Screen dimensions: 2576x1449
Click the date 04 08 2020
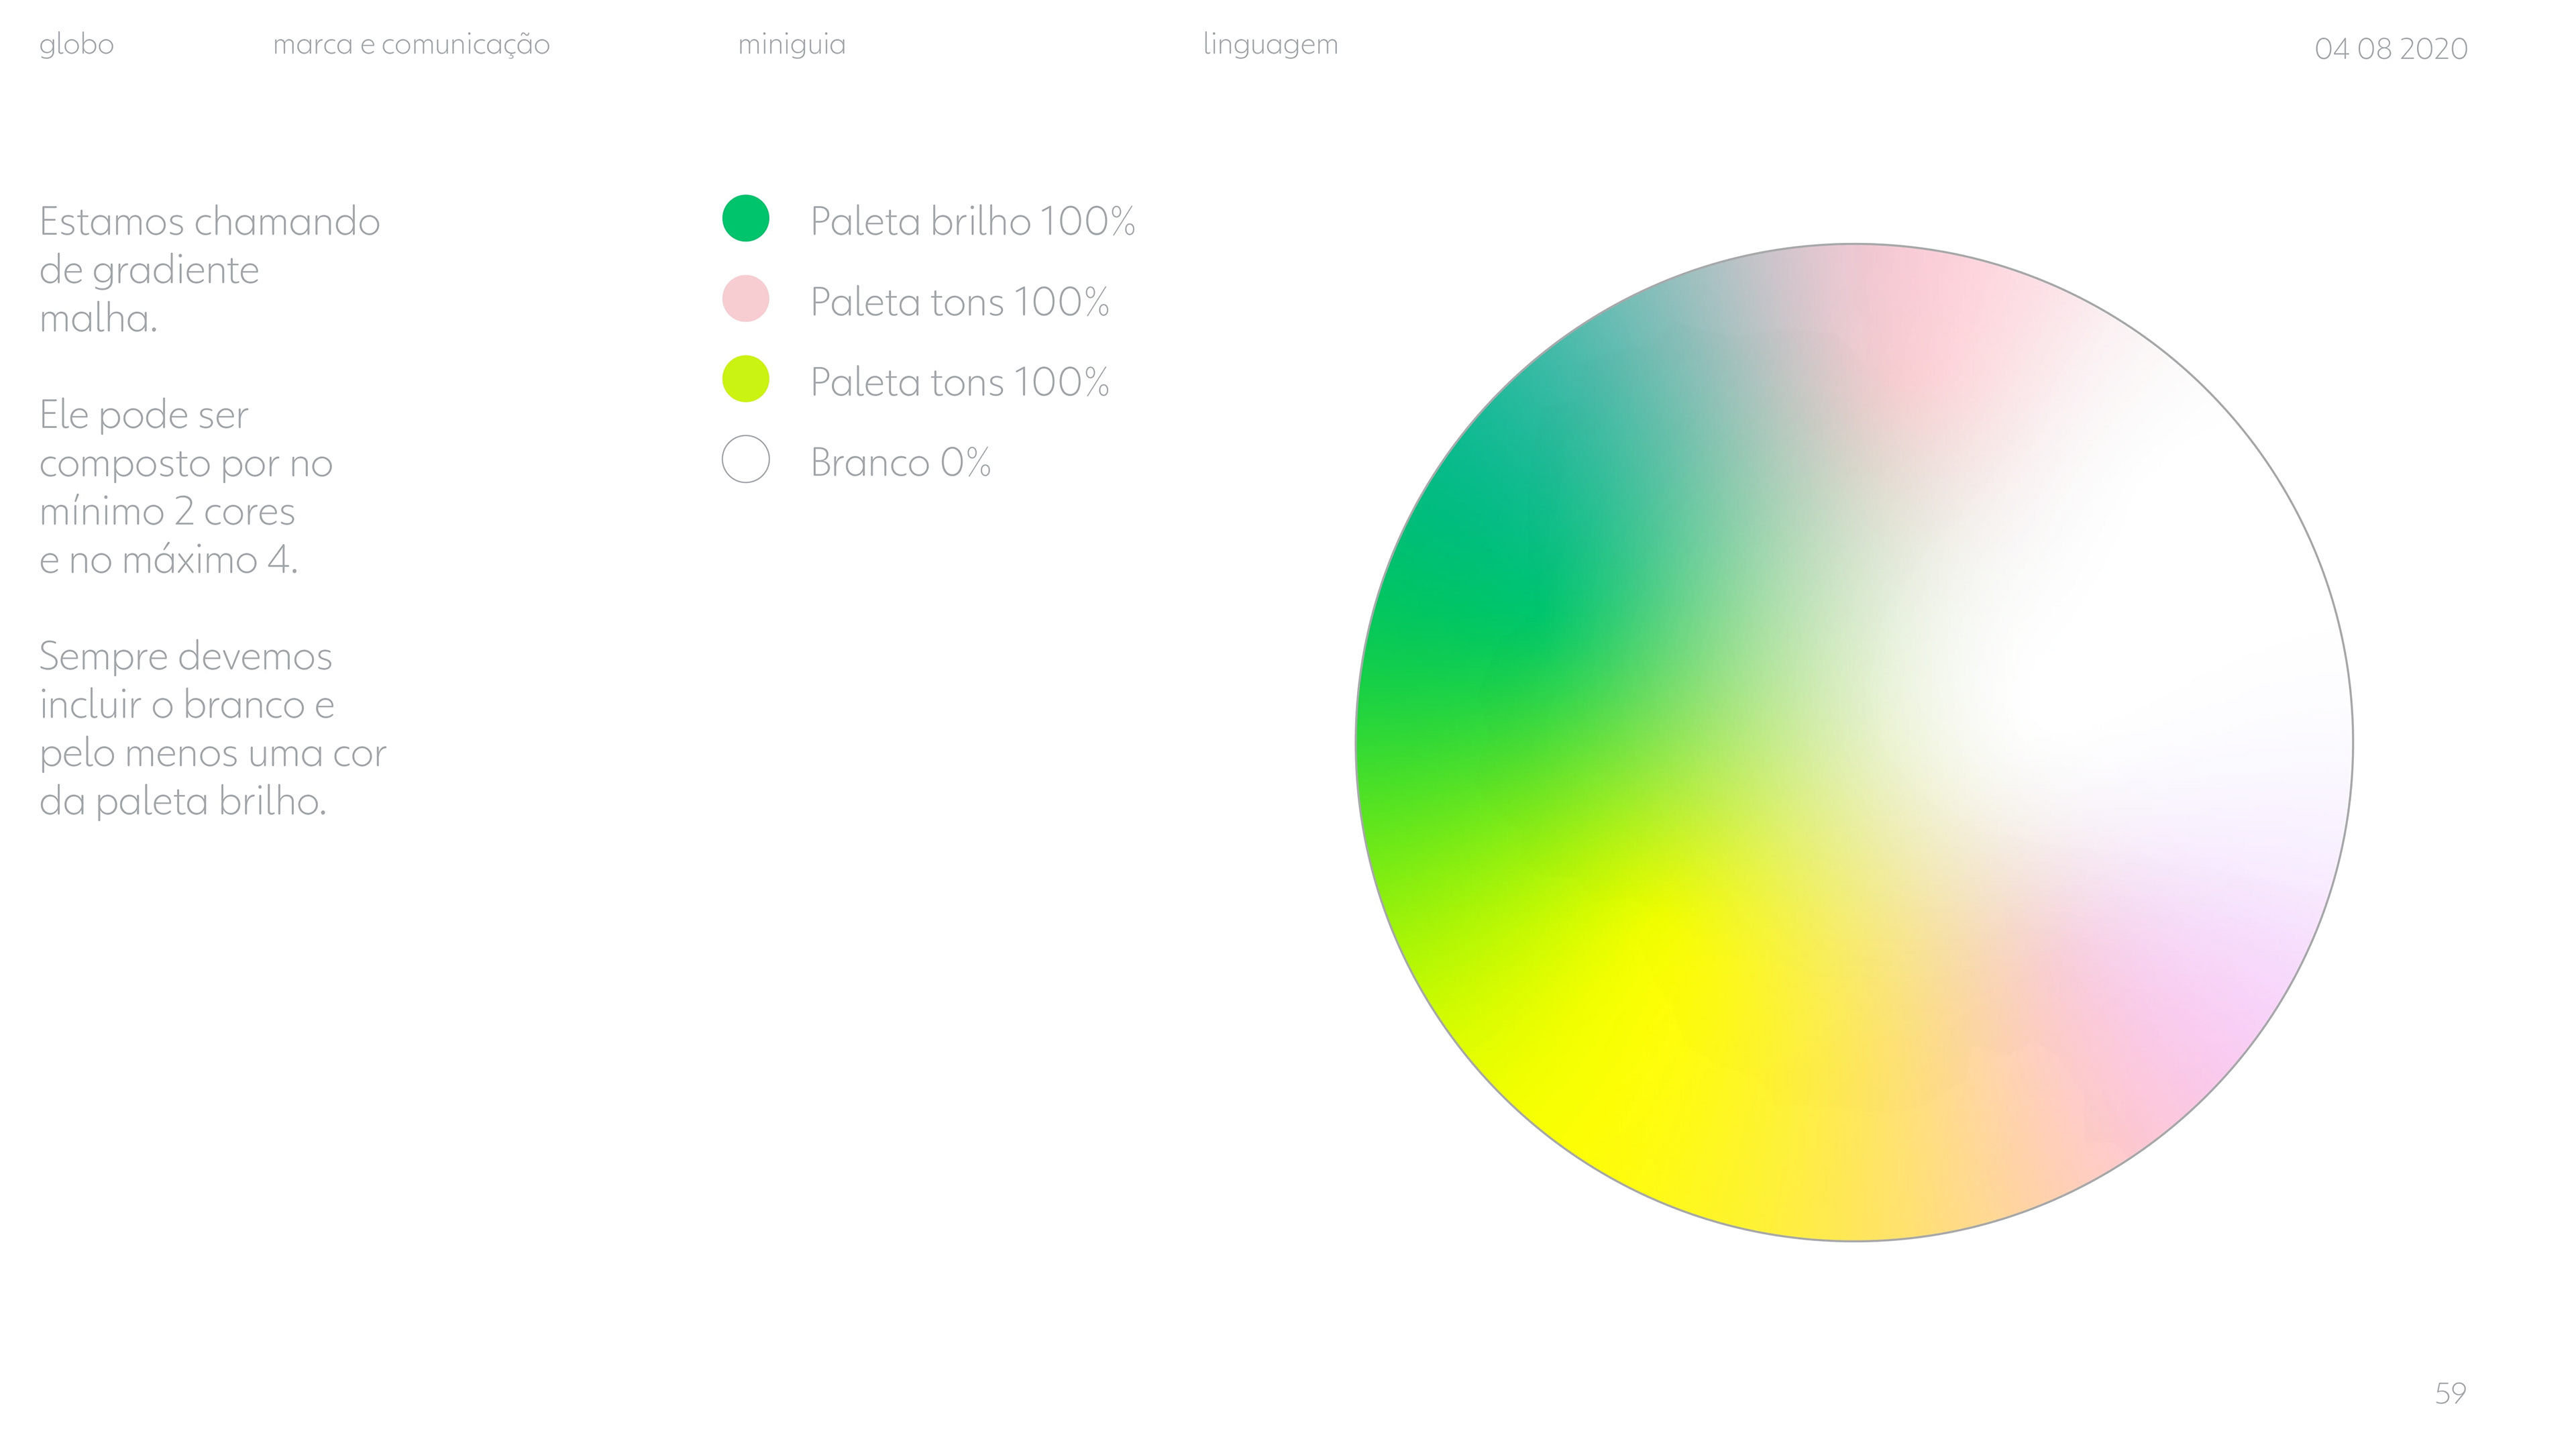(2390, 49)
